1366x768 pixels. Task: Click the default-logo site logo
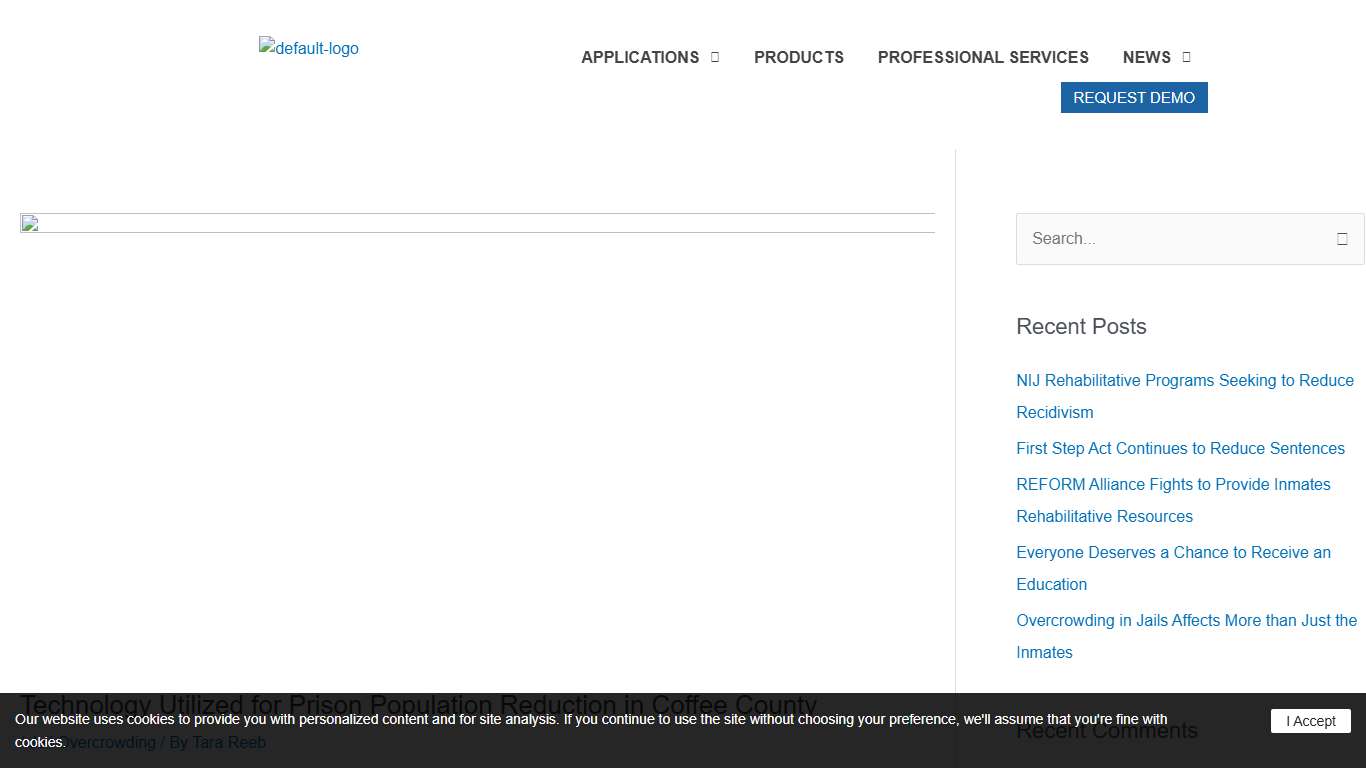click(x=308, y=48)
